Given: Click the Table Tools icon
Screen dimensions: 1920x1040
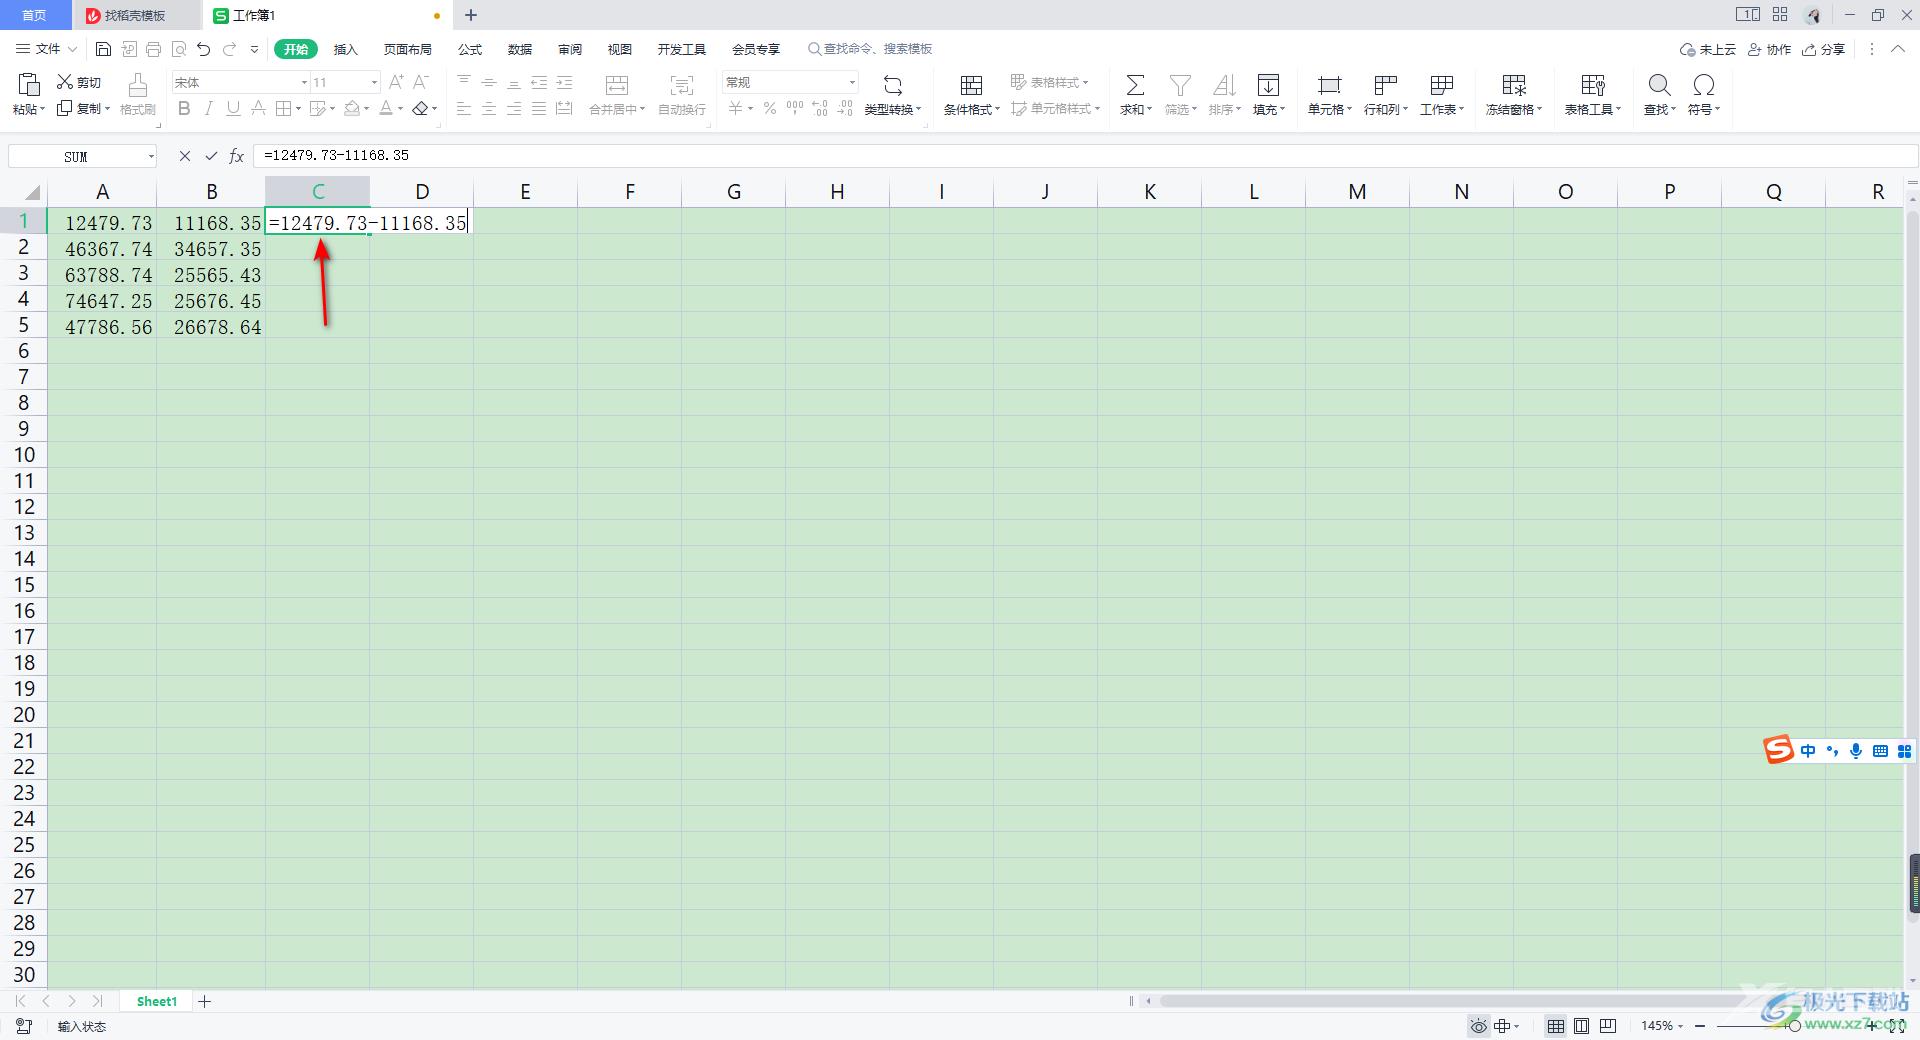Looking at the screenshot, I should [x=1593, y=85].
